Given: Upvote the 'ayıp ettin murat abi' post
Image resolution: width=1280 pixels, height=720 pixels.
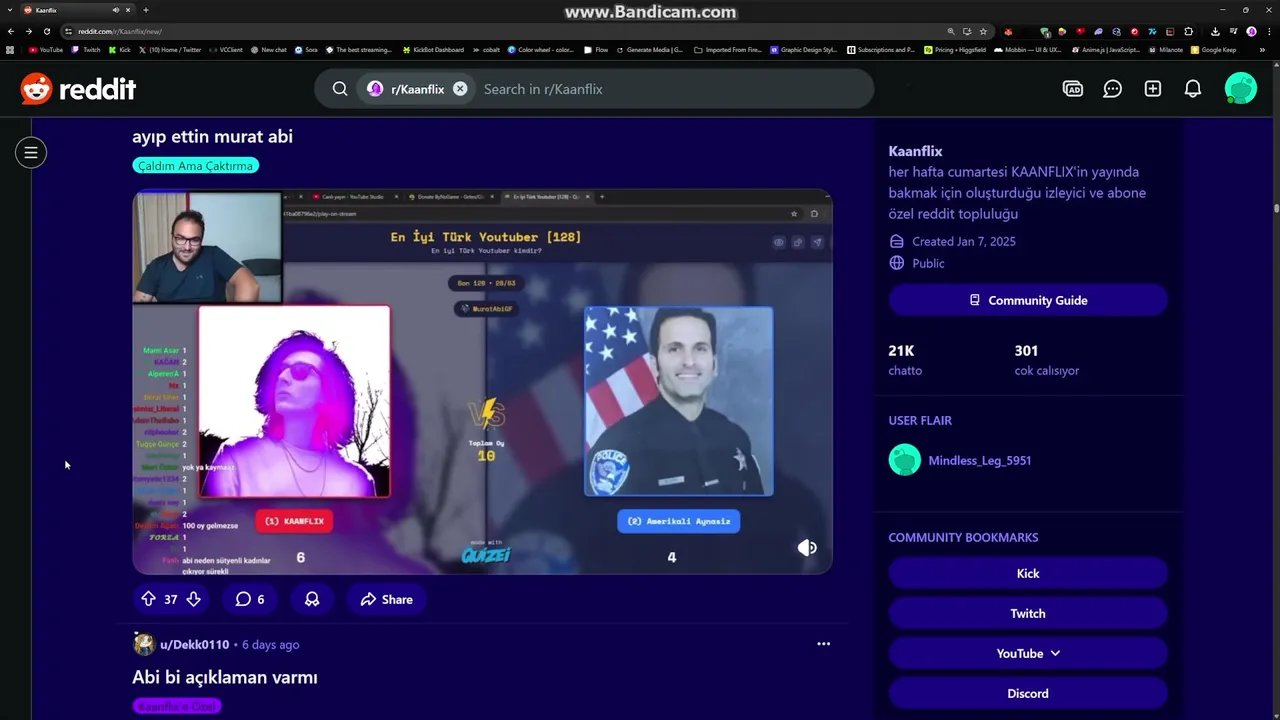Looking at the screenshot, I should (x=148, y=599).
